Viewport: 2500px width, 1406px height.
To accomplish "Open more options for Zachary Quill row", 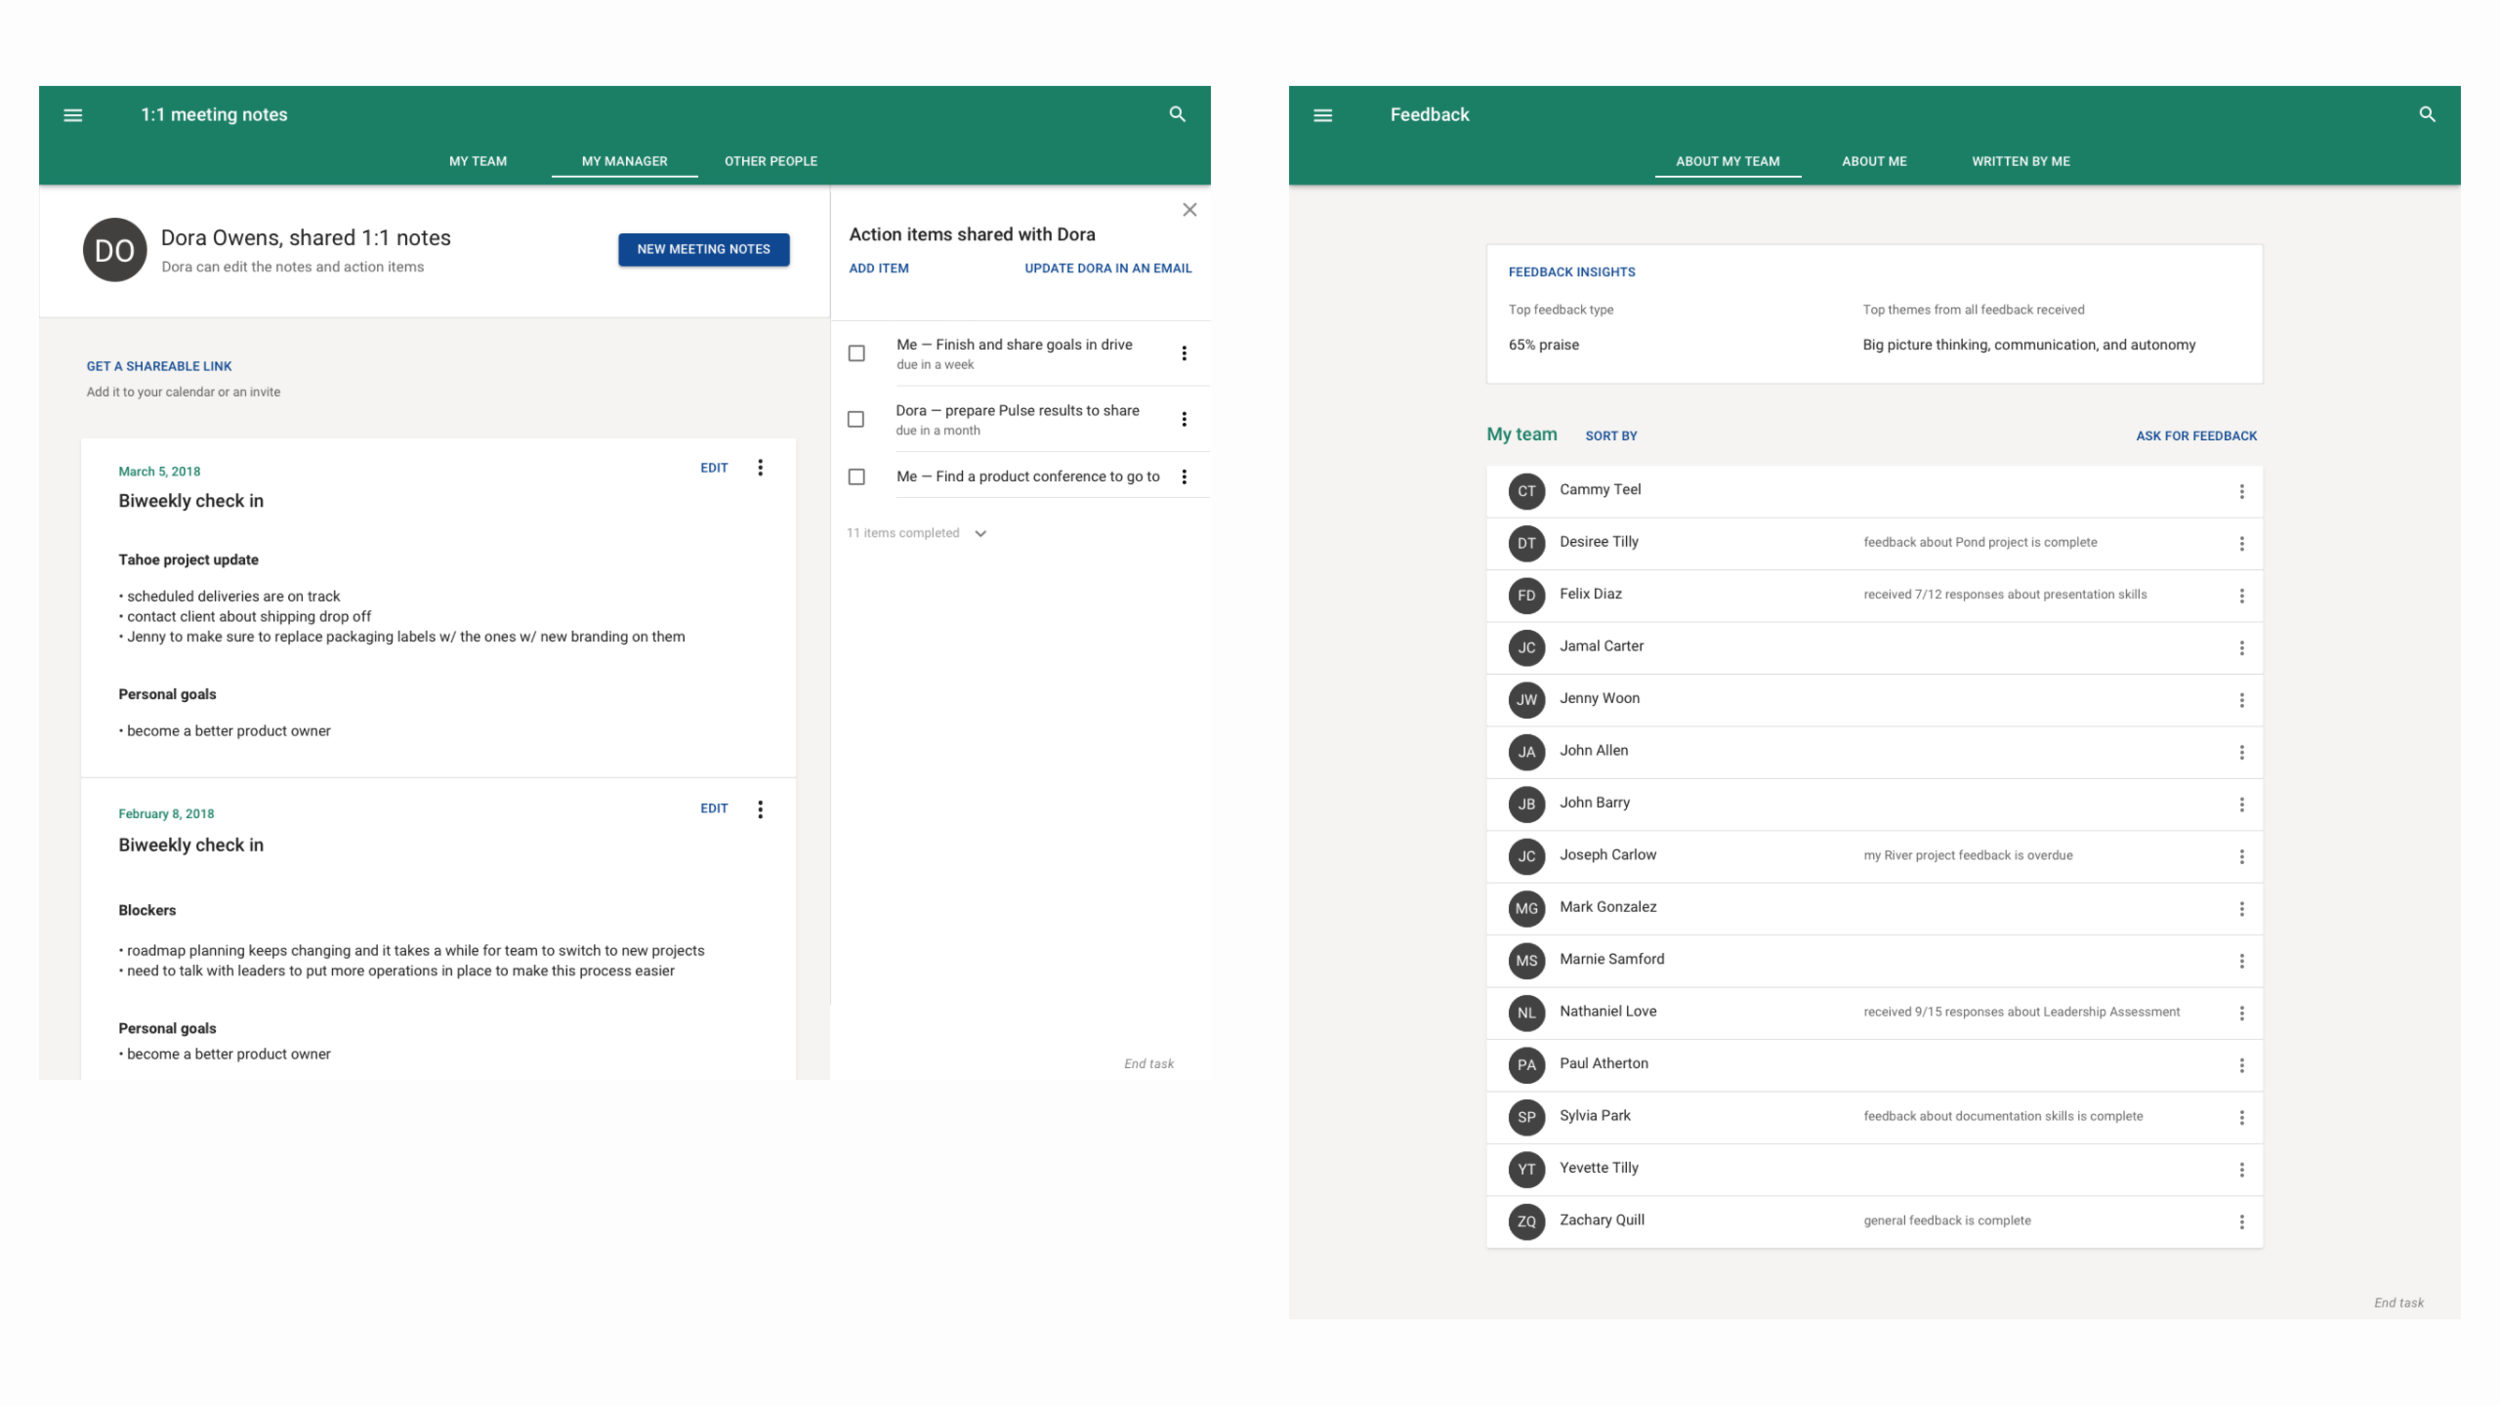I will tap(2241, 1222).
